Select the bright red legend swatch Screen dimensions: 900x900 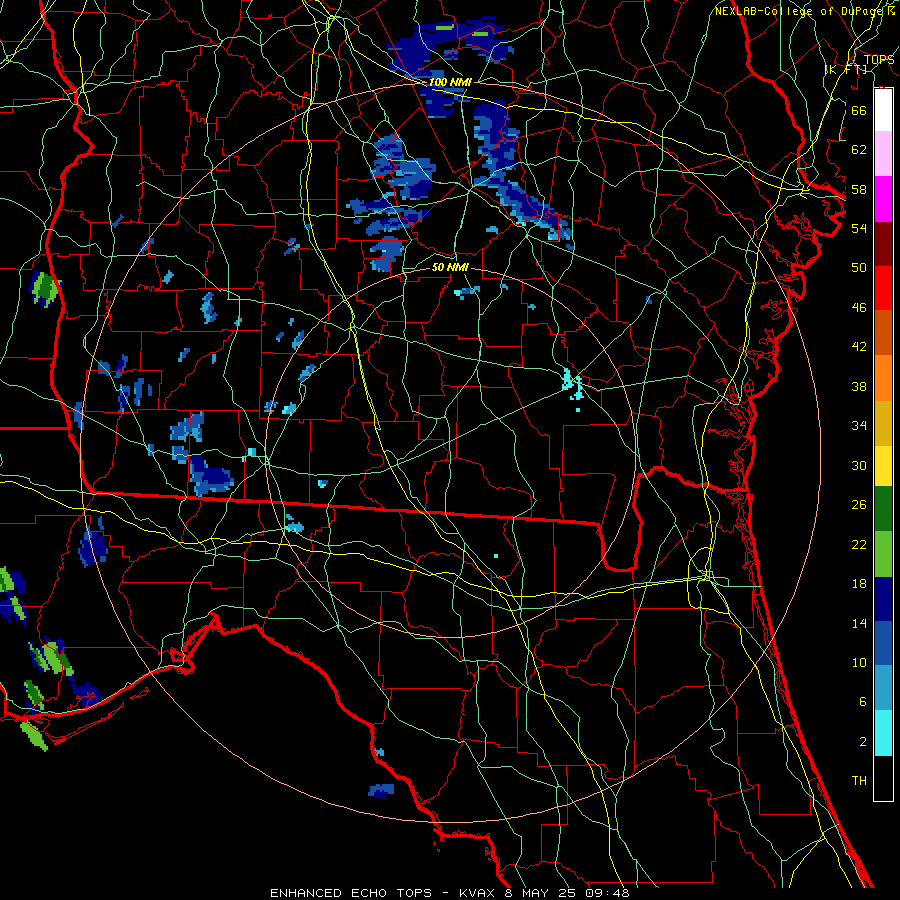coord(883,288)
